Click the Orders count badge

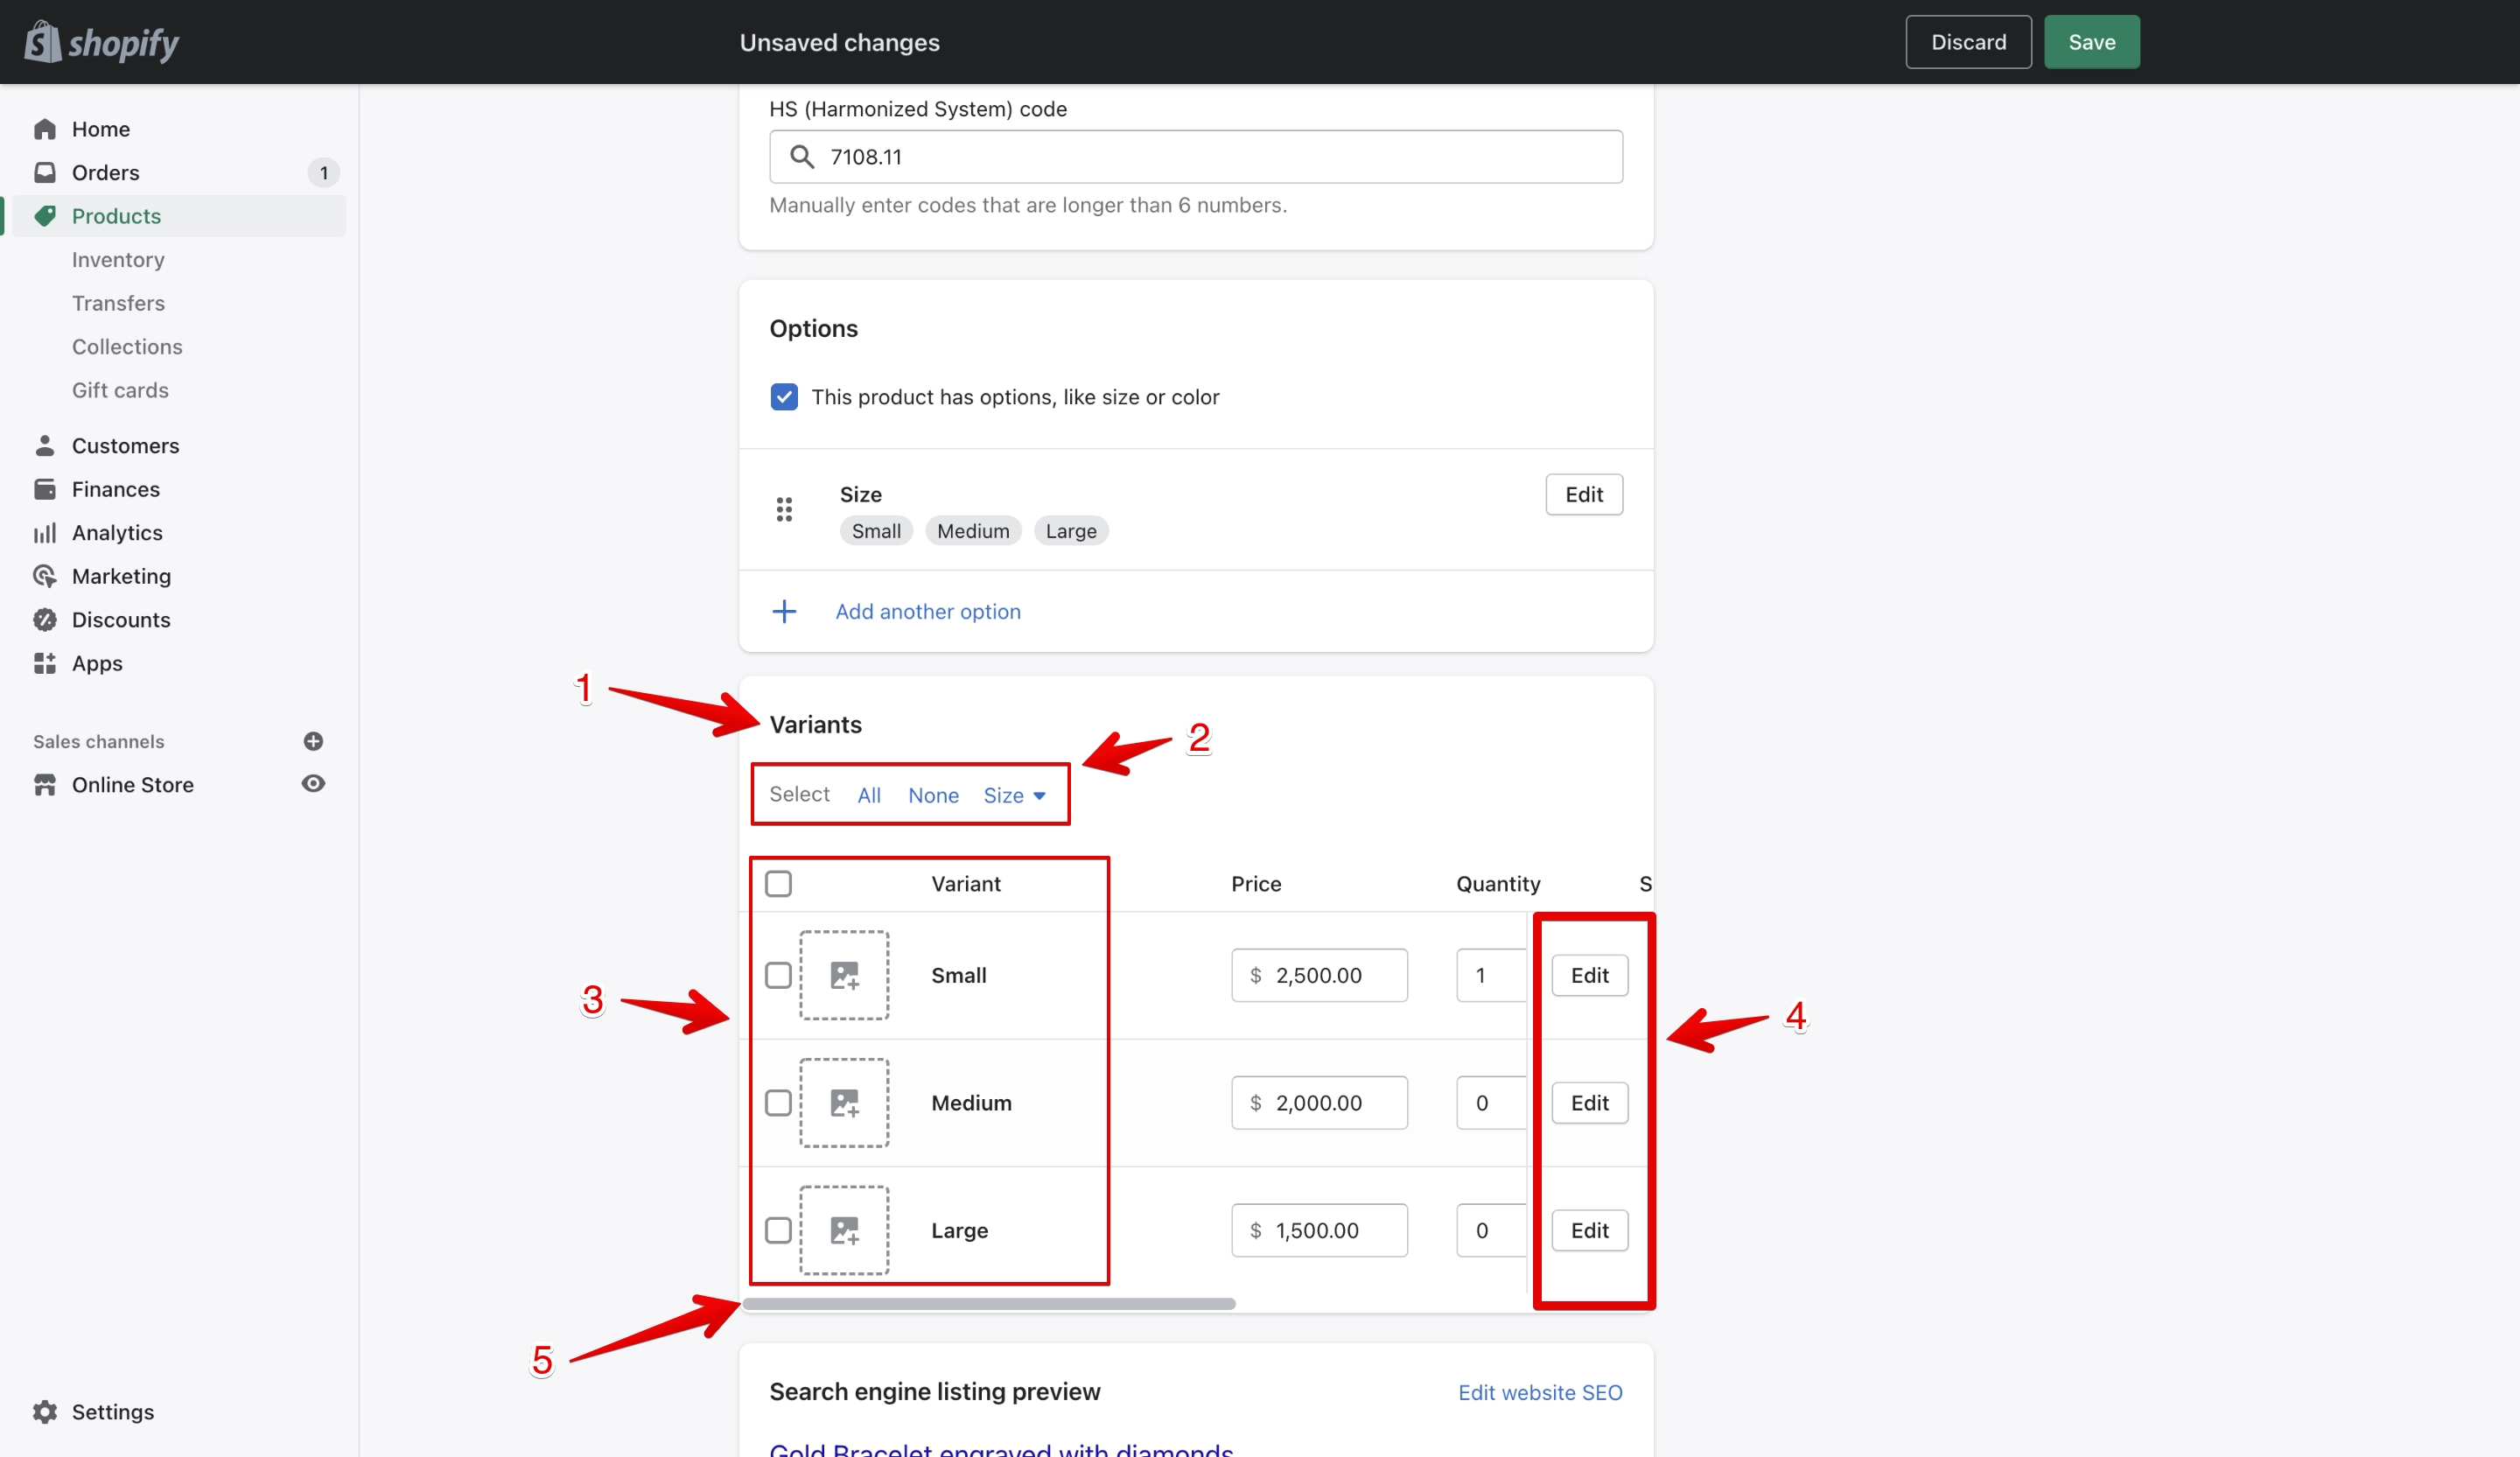click(323, 173)
